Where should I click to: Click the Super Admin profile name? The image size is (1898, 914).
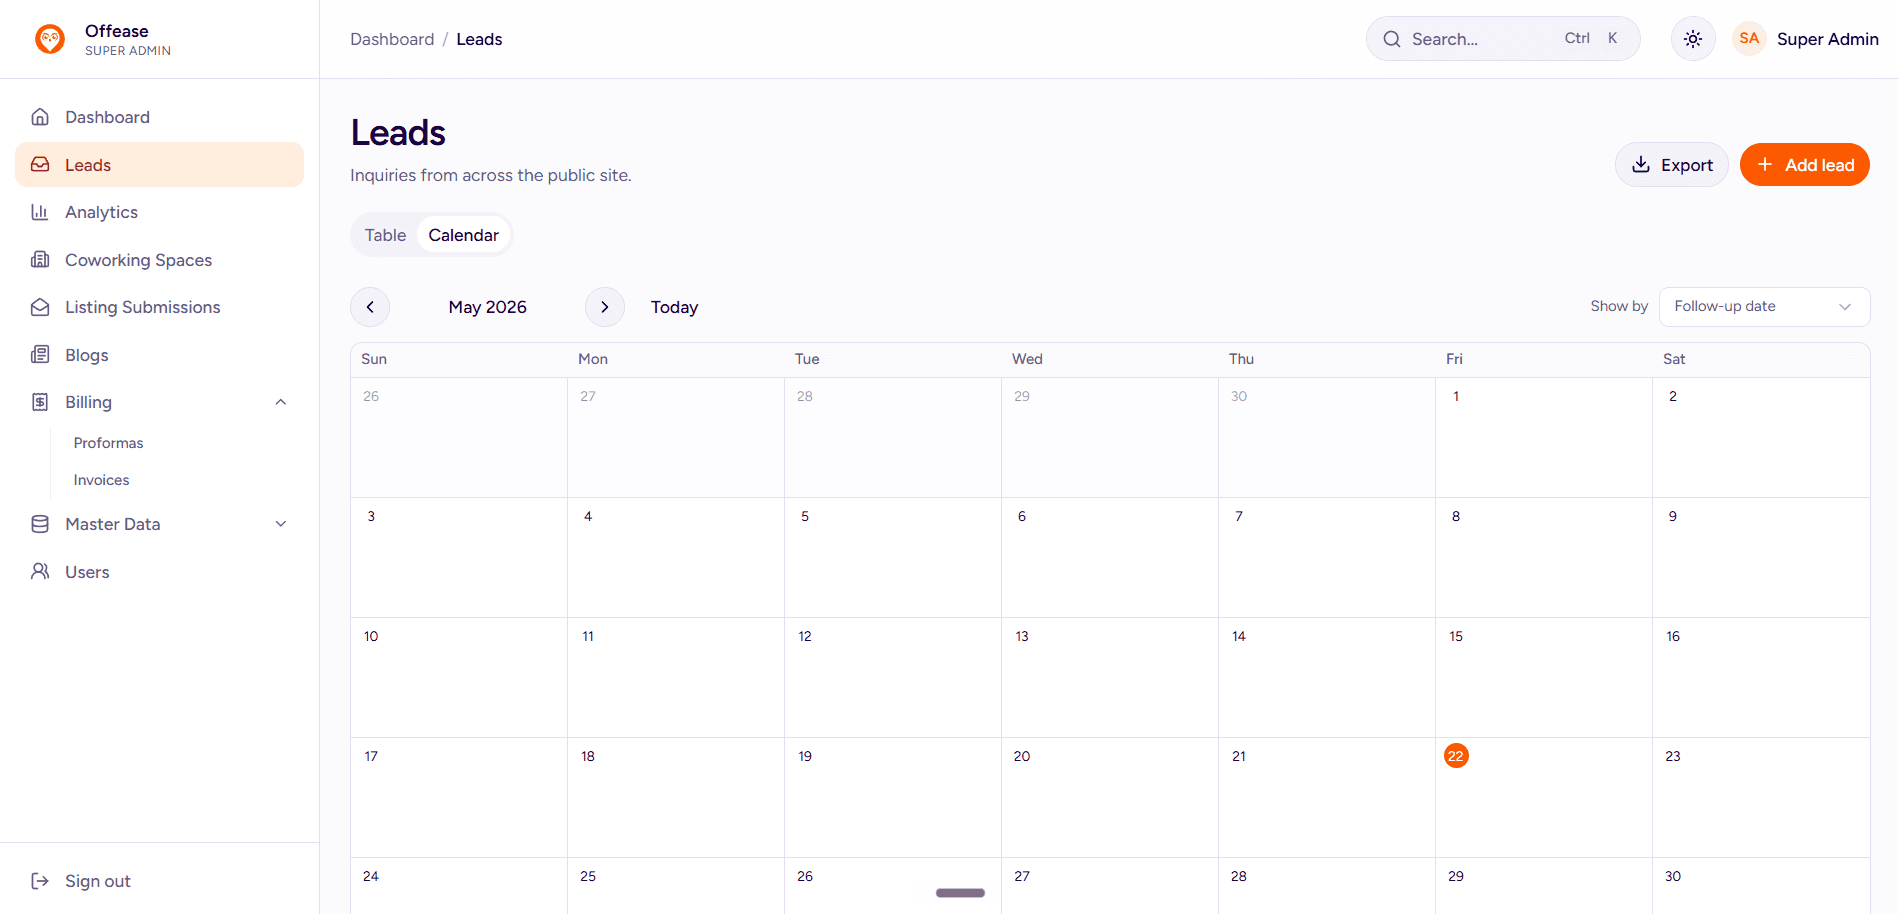1827,39
